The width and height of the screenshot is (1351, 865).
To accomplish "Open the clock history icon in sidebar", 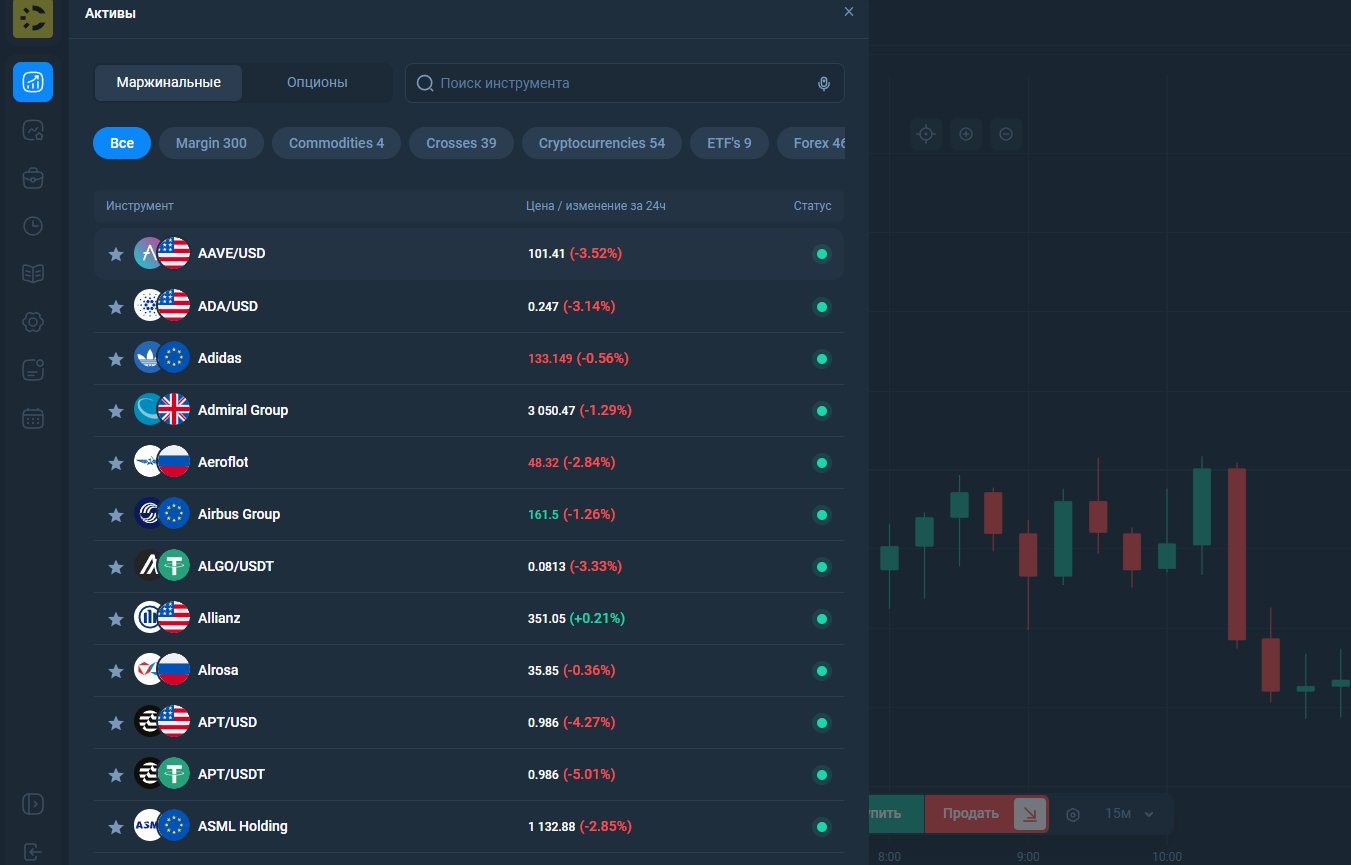I will 33,226.
